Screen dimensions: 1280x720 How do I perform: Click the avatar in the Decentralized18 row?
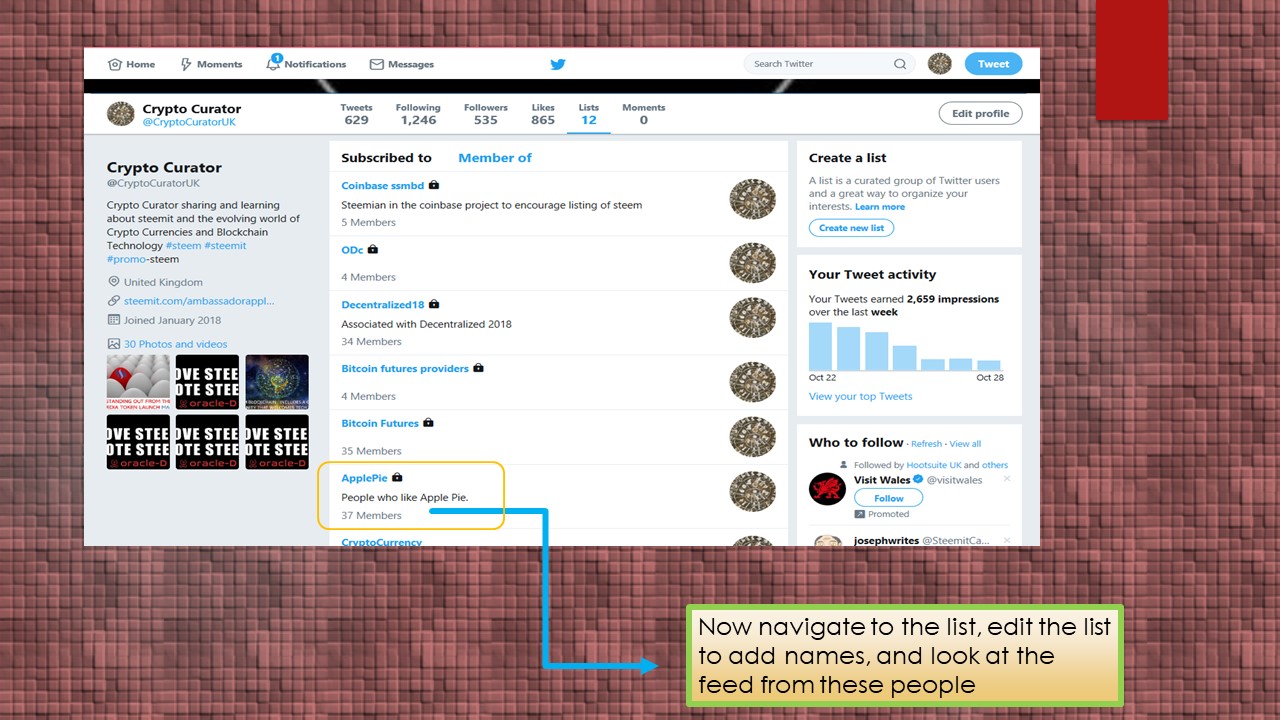(x=753, y=318)
